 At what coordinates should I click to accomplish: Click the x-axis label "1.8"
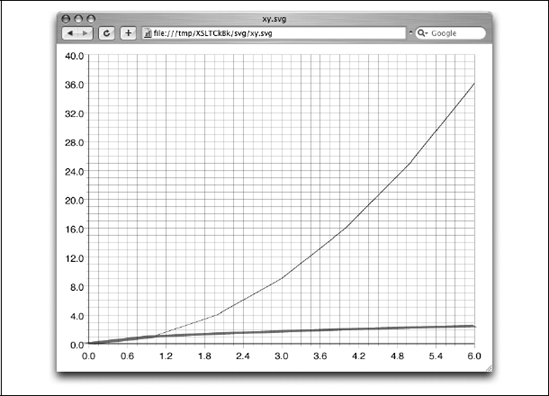(x=204, y=356)
